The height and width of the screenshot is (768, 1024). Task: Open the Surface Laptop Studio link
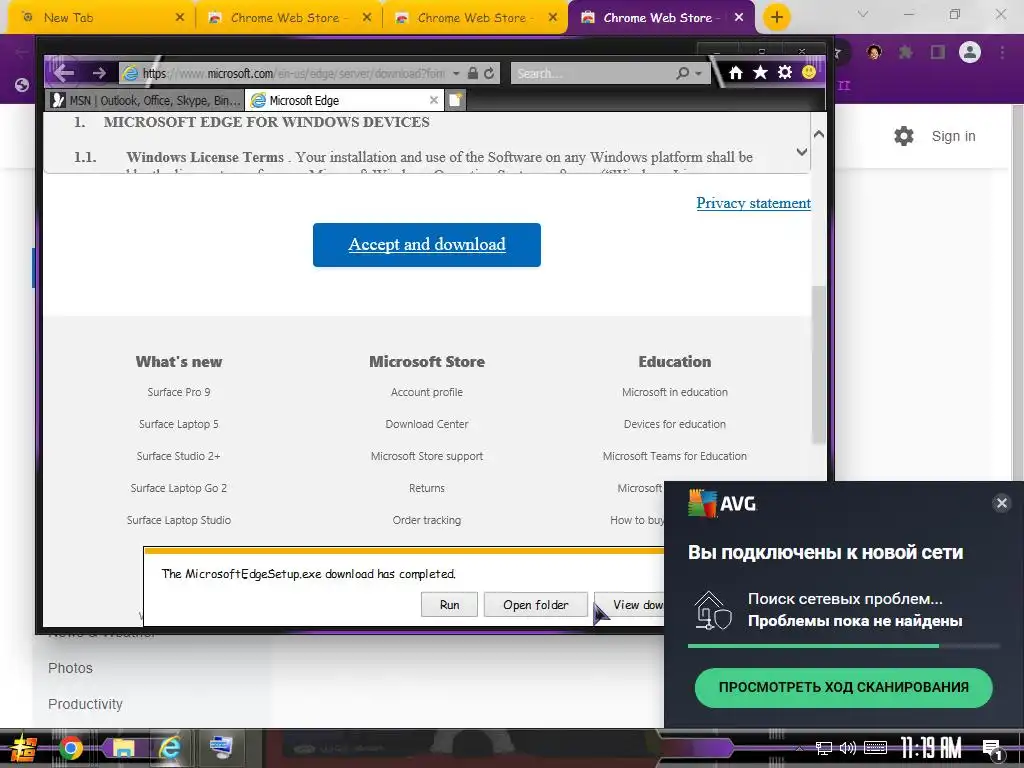point(178,520)
